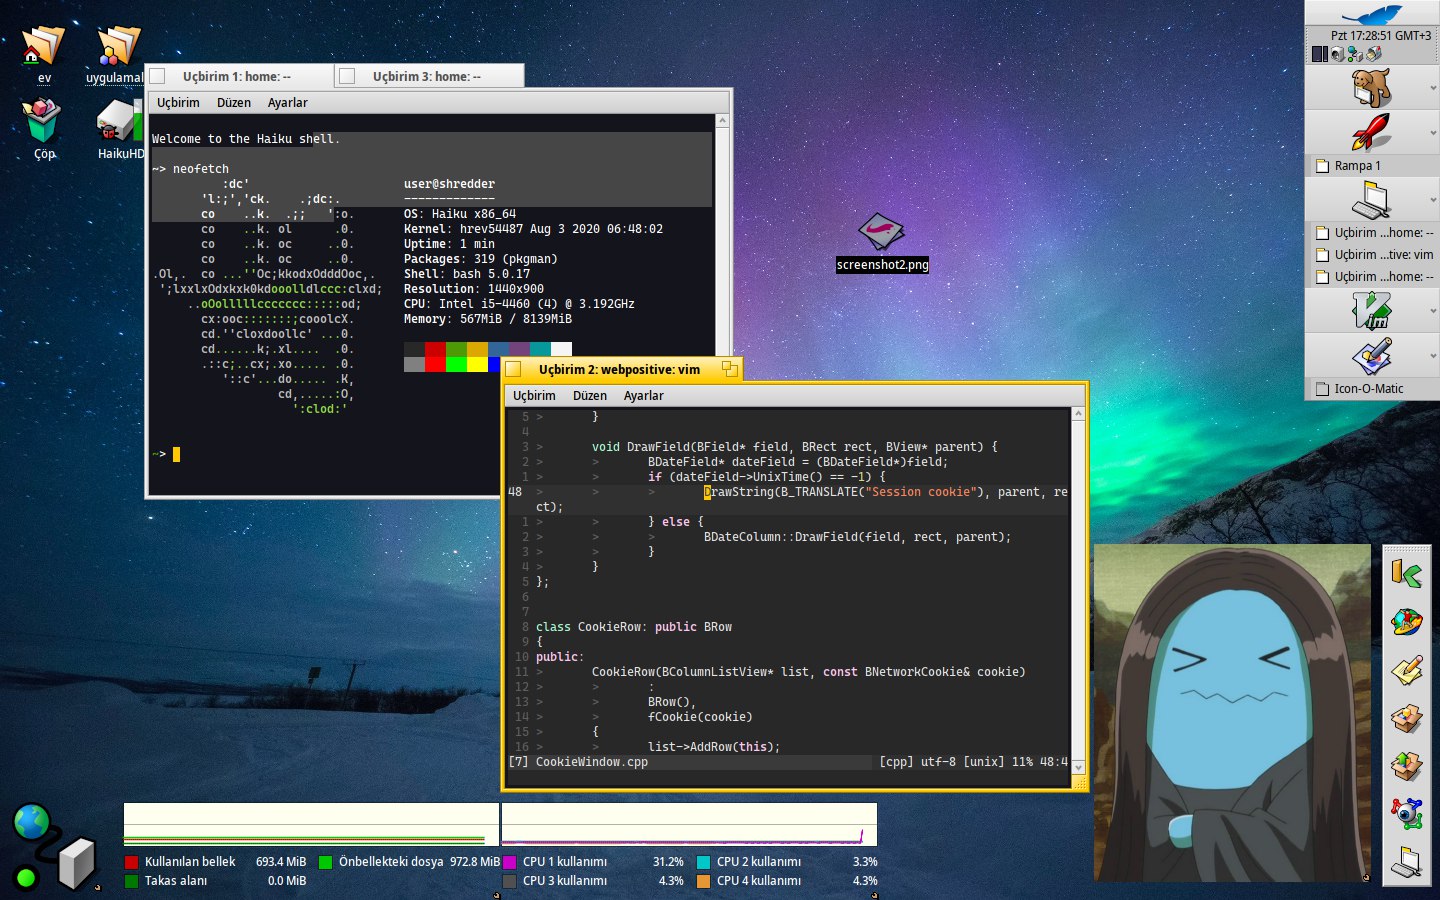Select 'Uçbirim ...tive: vim' window entry in Deskbar
This screenshot has width=1440, height=900.
[1372, 255]
